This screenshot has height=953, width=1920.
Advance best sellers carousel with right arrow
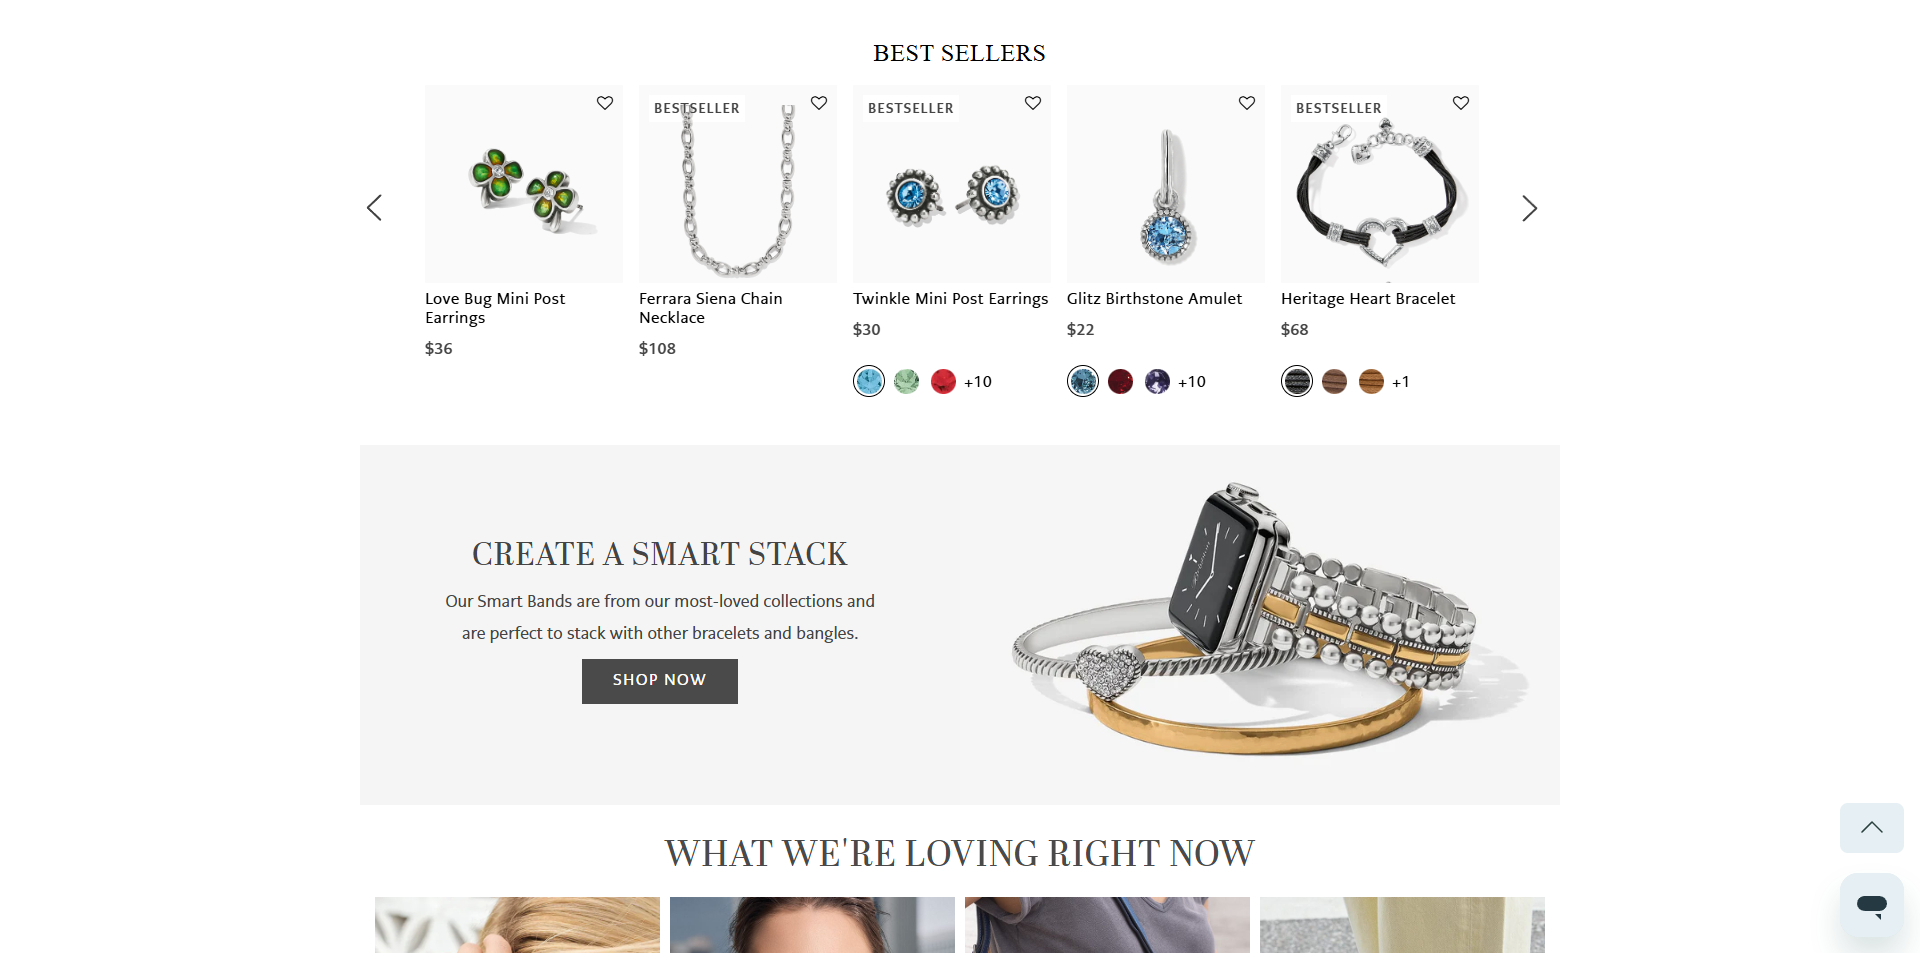pyautogui.click(x=1529, y=208)
